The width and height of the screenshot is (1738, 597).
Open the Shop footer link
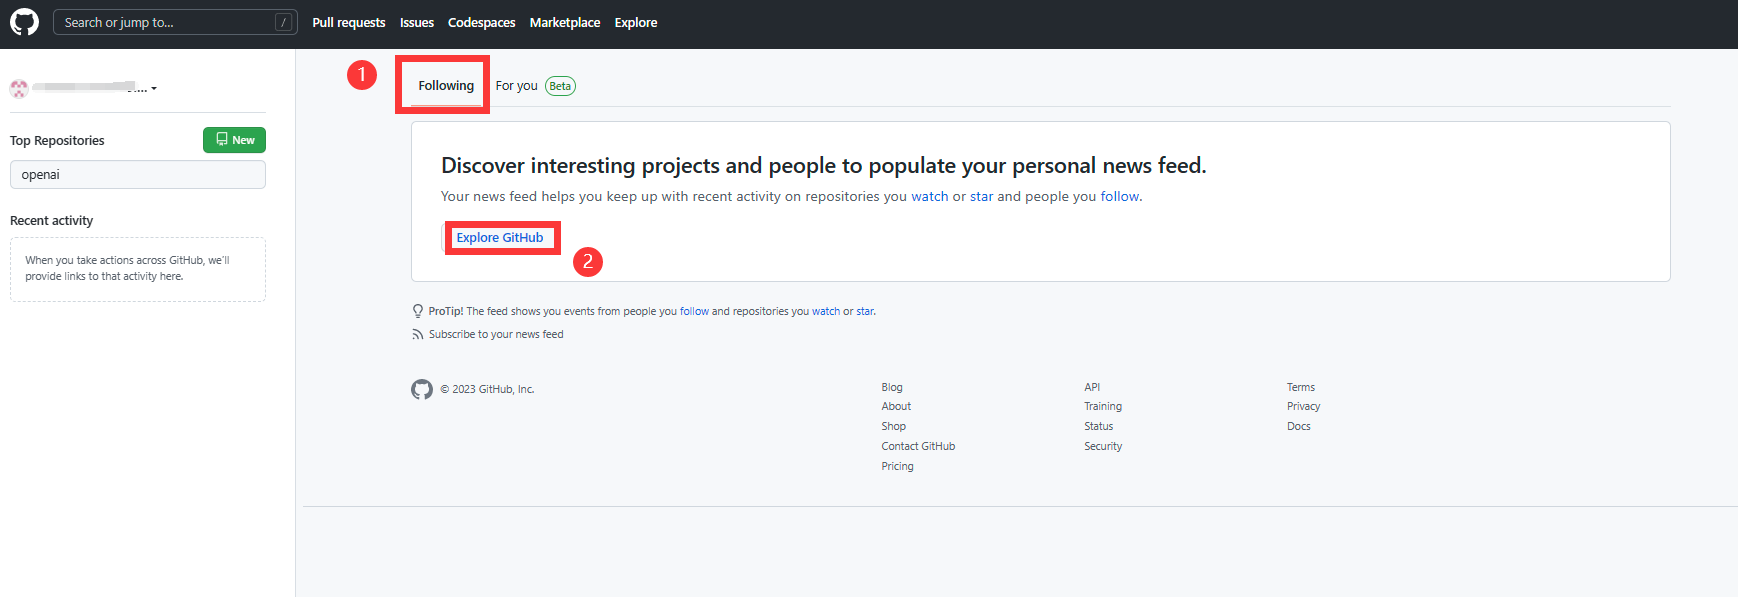pos(893,426)
